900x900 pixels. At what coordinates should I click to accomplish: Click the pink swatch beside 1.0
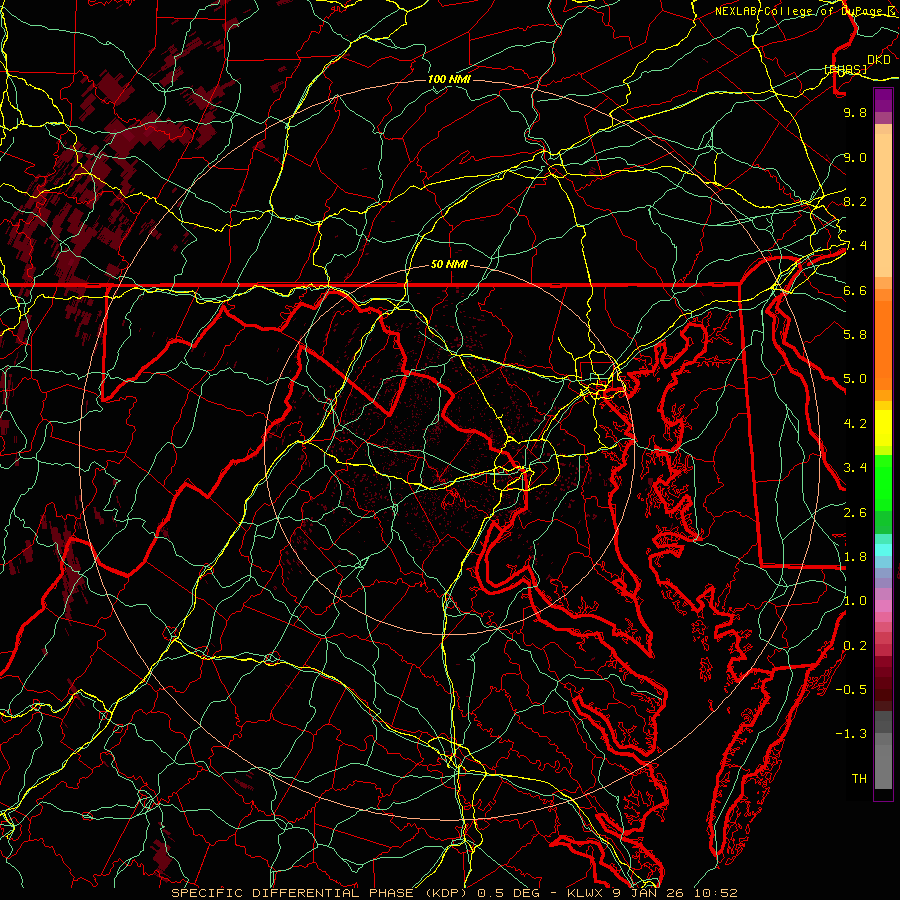883,606
